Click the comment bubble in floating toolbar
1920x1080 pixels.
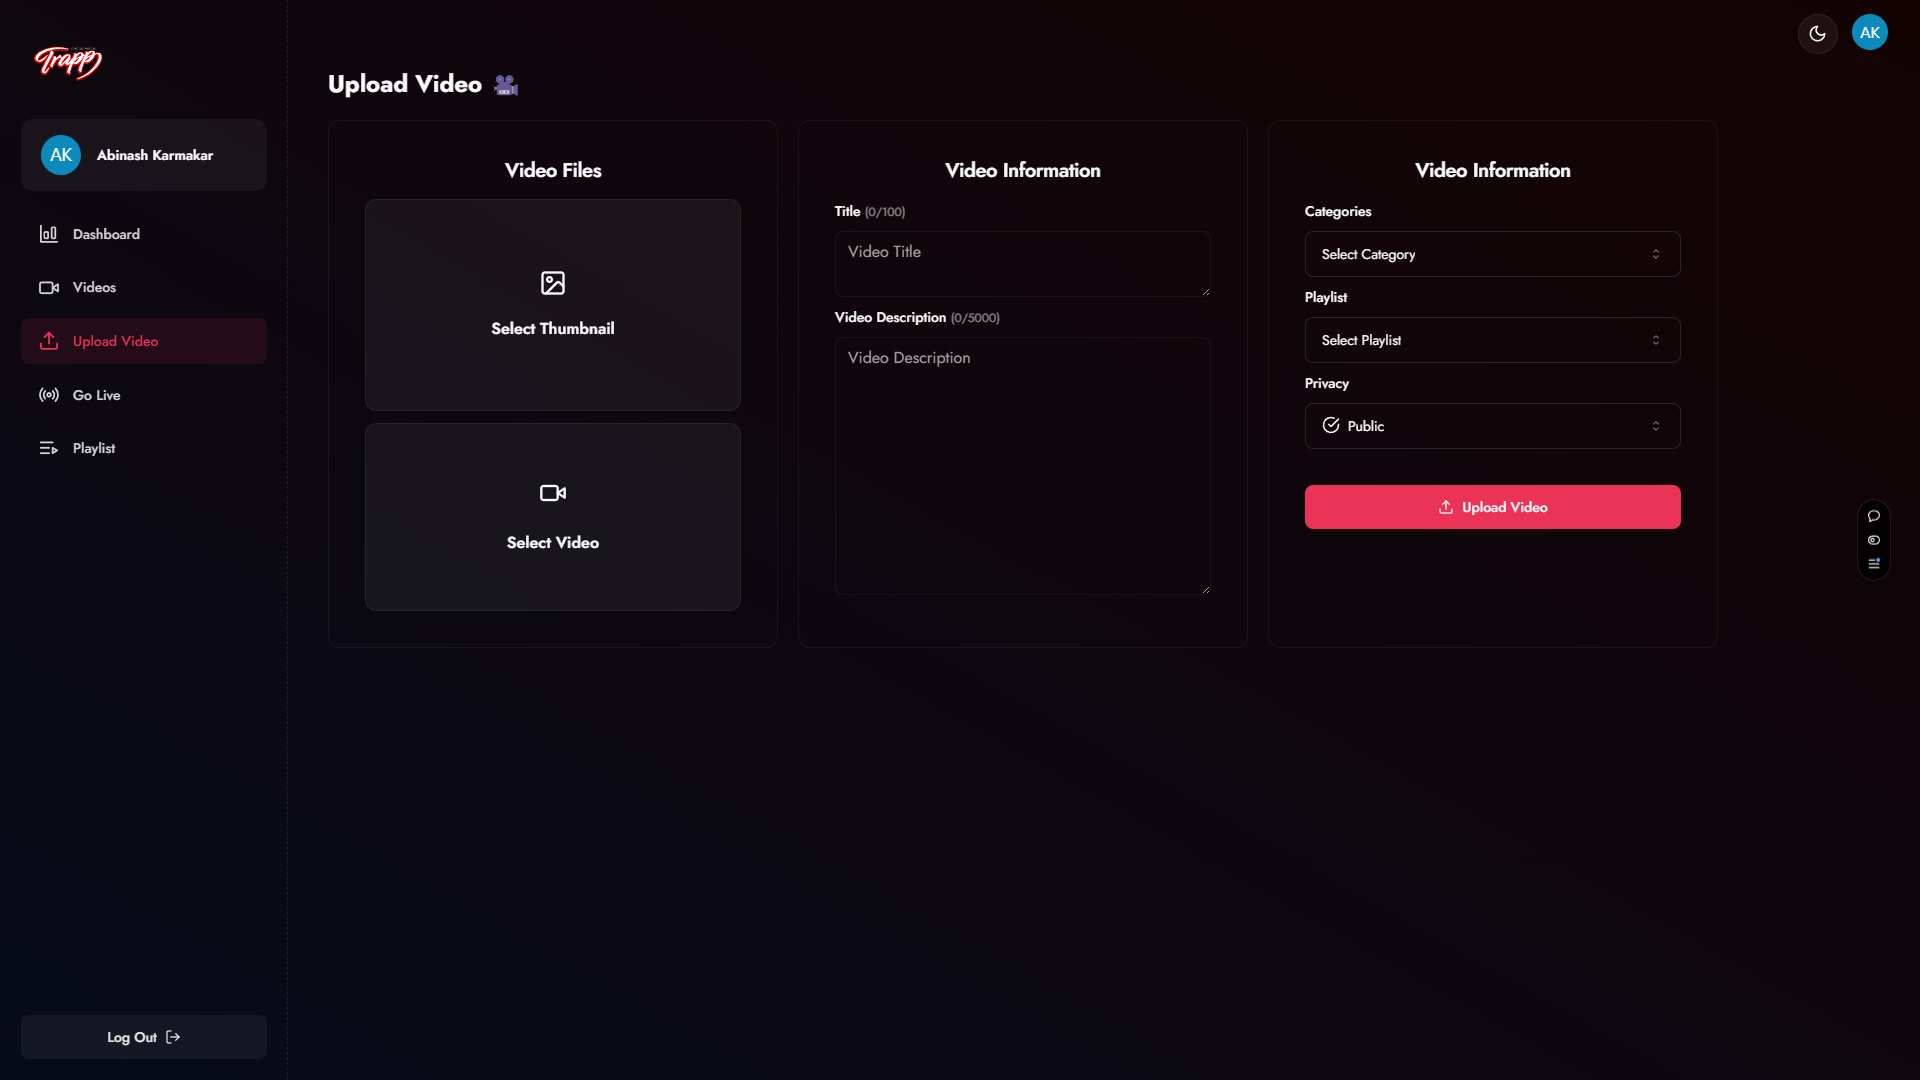click(x=1874, y=516)
